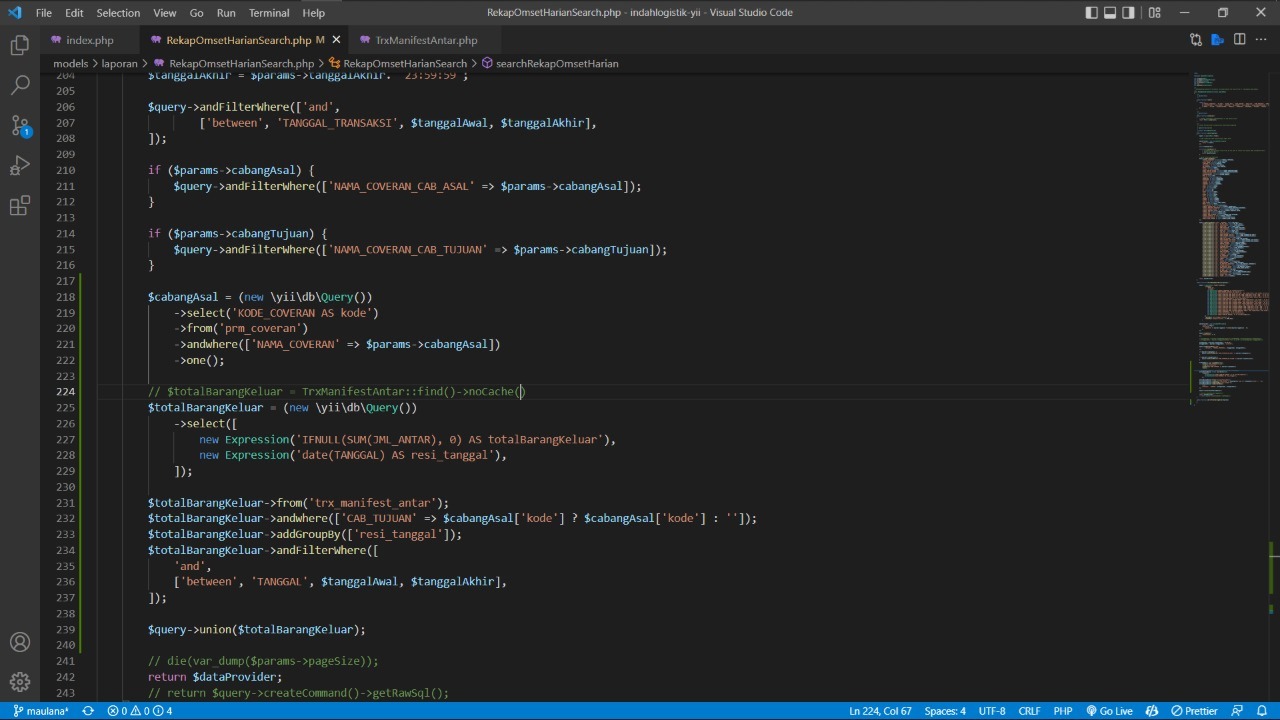Click the notifications bell in status bar
1280x720 pixels.
tap(1263, 711)
